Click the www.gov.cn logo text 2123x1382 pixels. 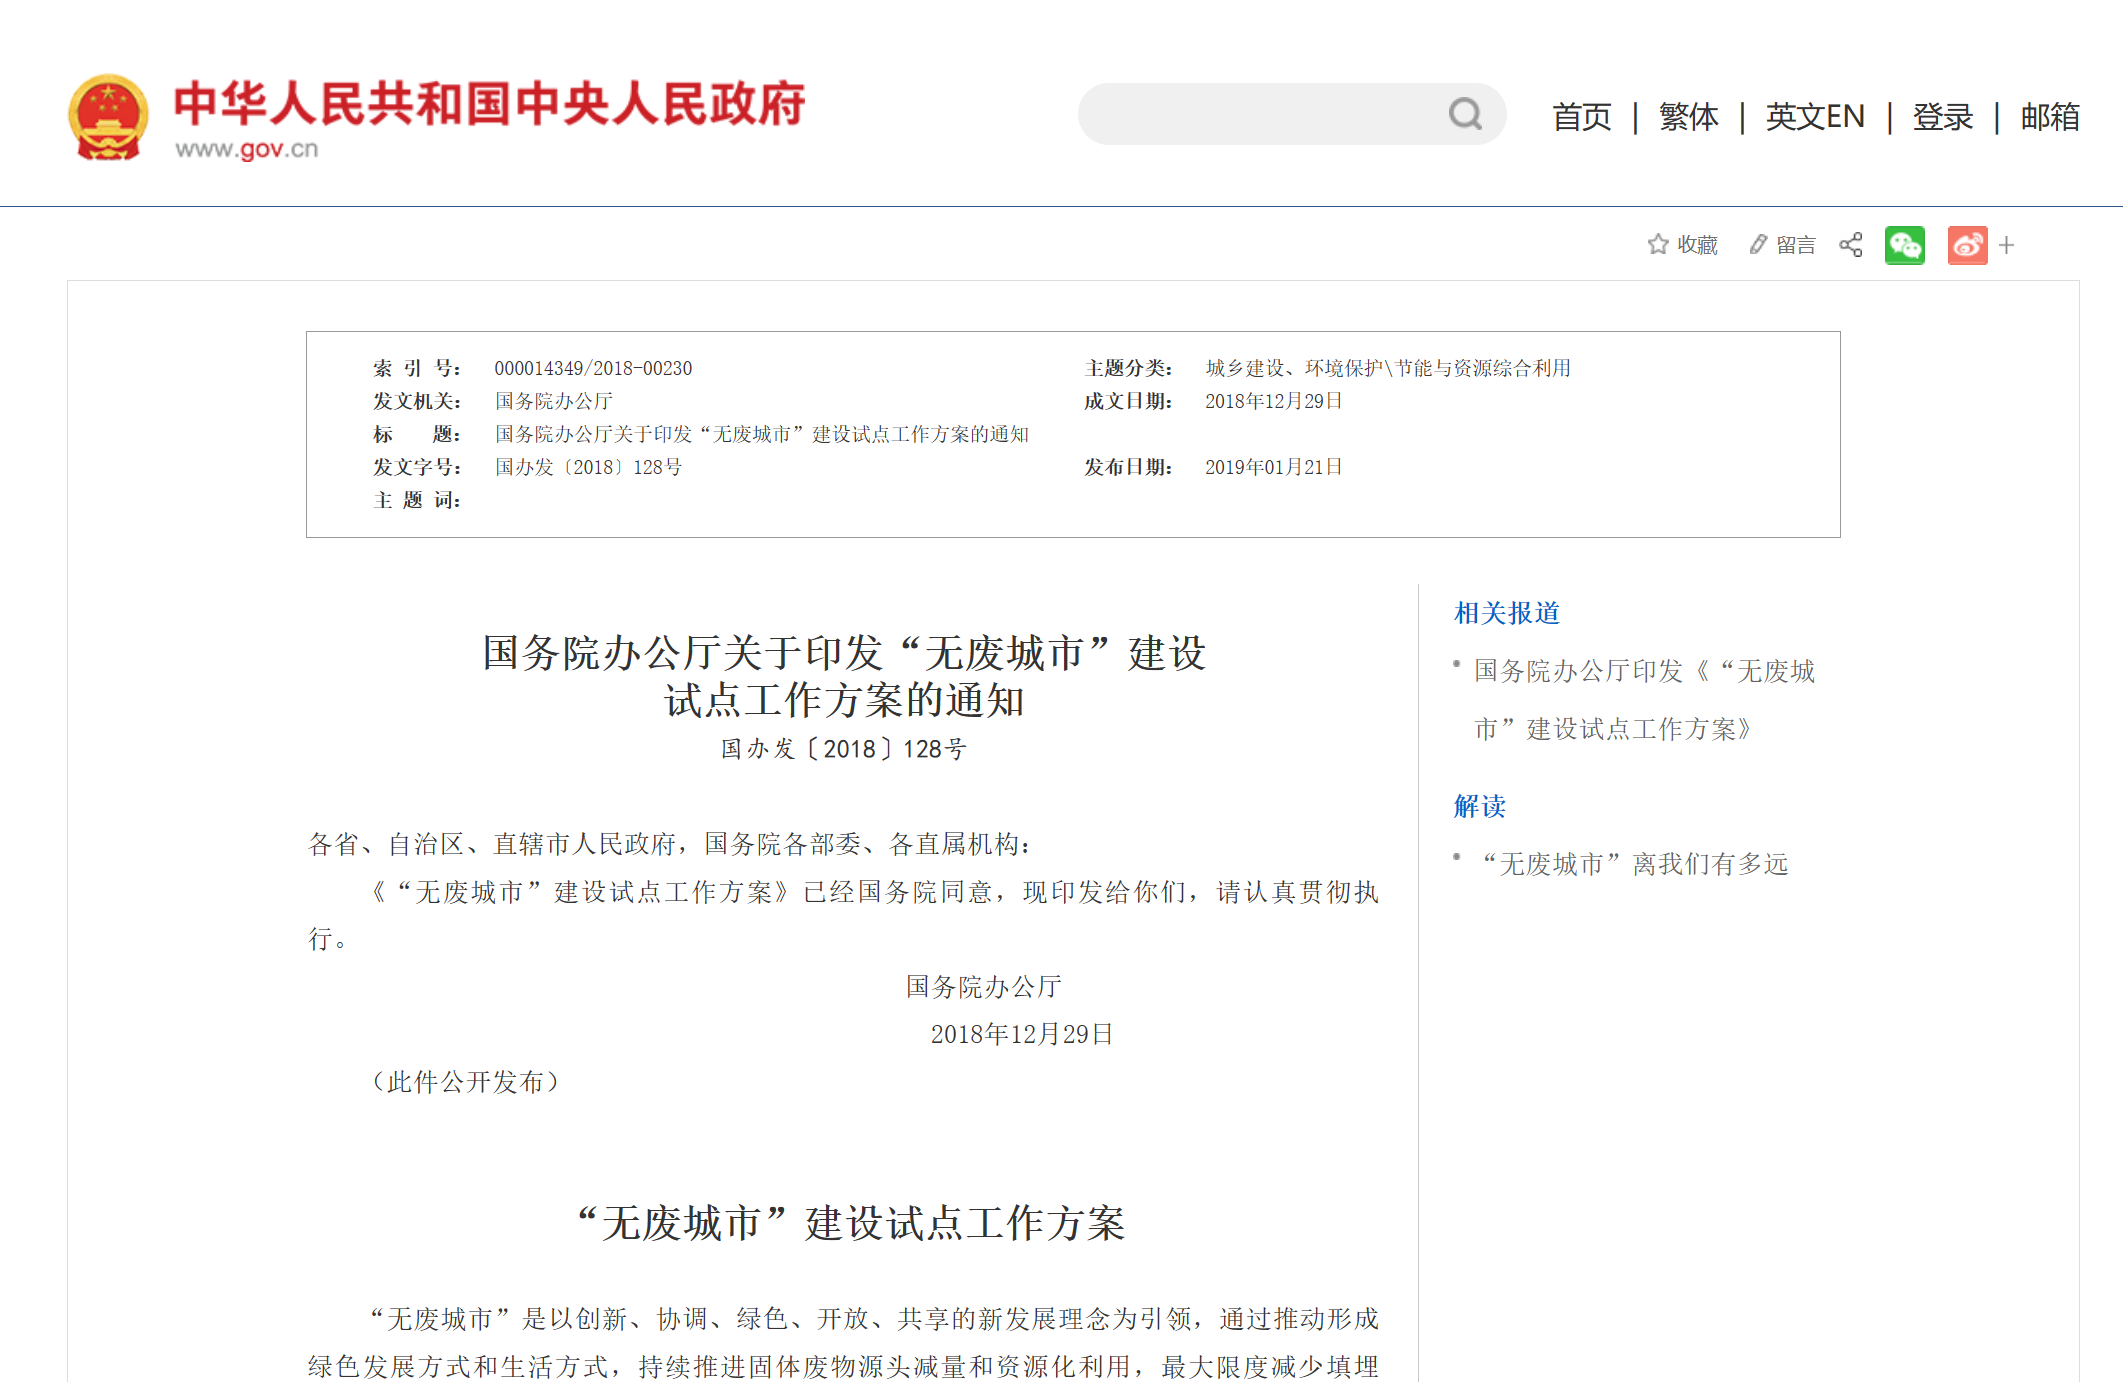244,151
